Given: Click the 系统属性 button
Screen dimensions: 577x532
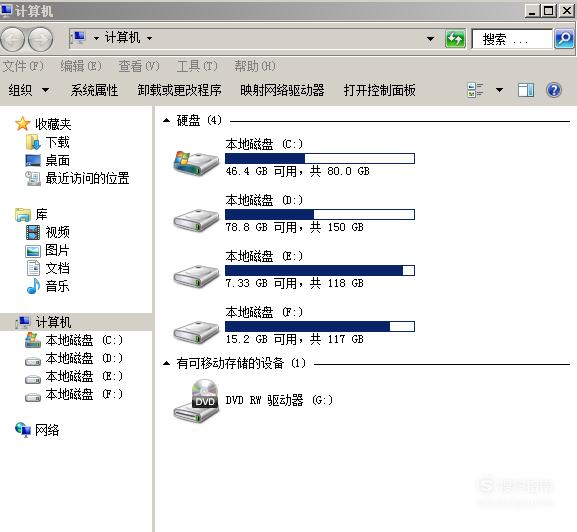Looking at the screenshot, I should [94, 90].
